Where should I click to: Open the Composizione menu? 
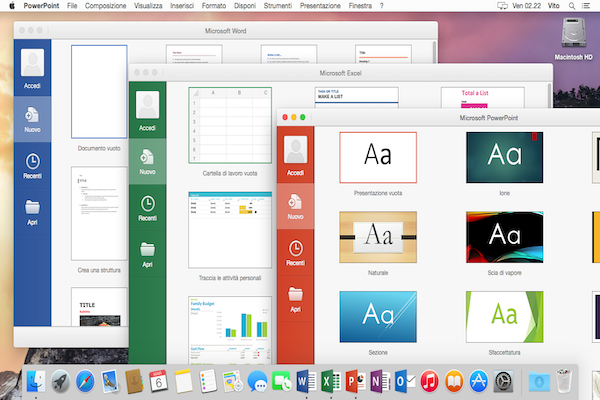tap(106, 6)
